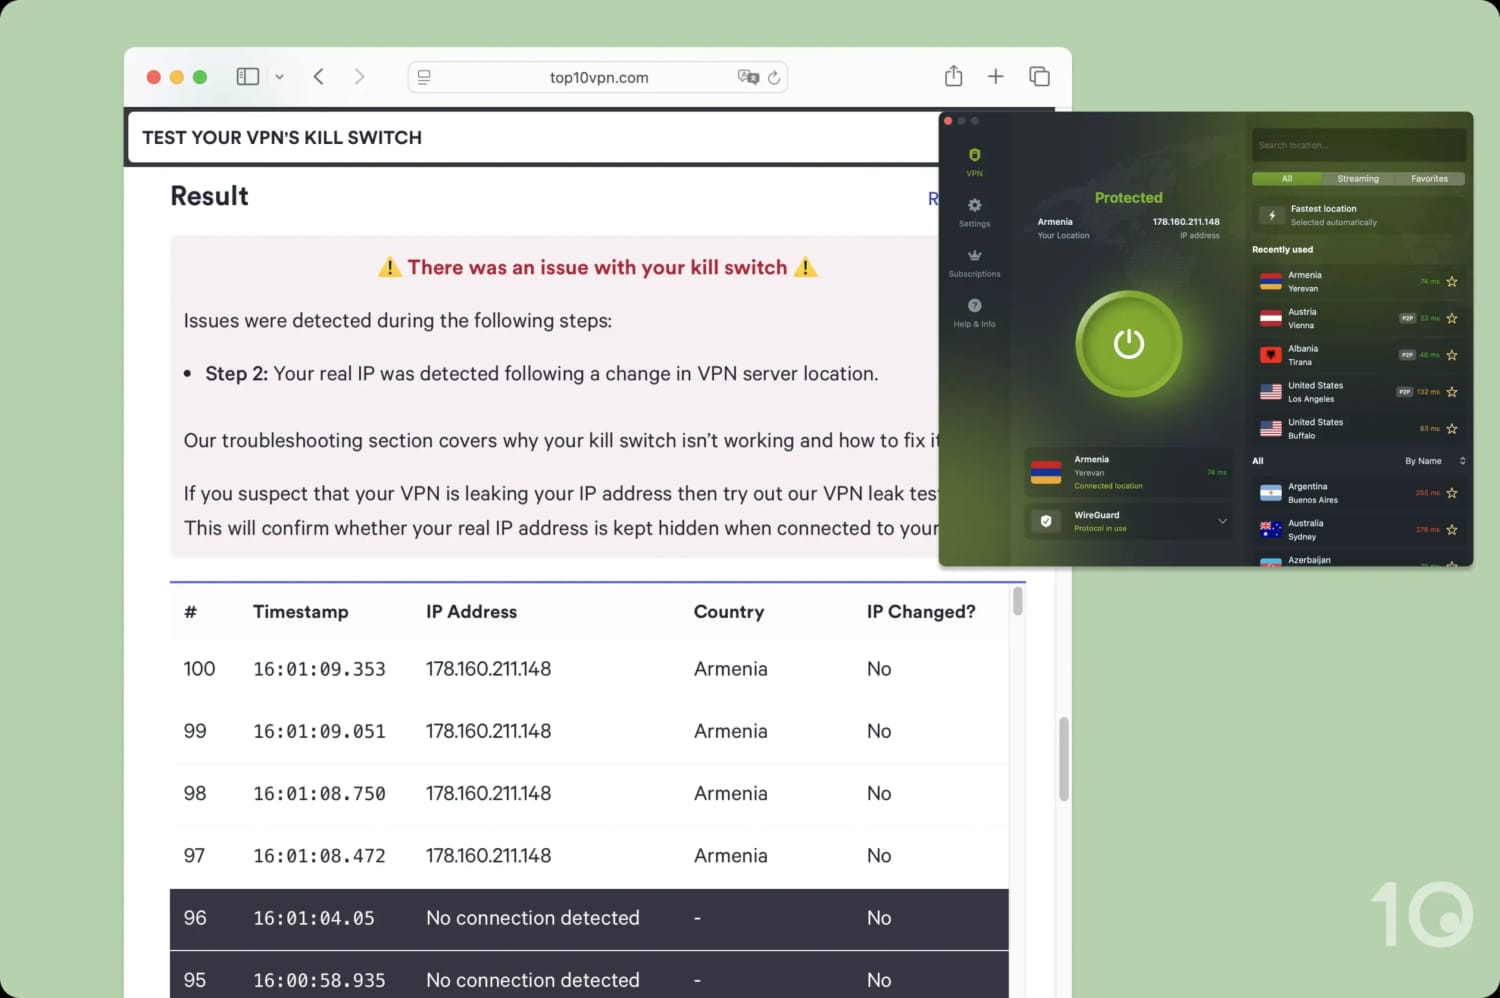Select Fastest location with the lightning icon
The height and width of the screenshot is (998, 1500).
1271,215
